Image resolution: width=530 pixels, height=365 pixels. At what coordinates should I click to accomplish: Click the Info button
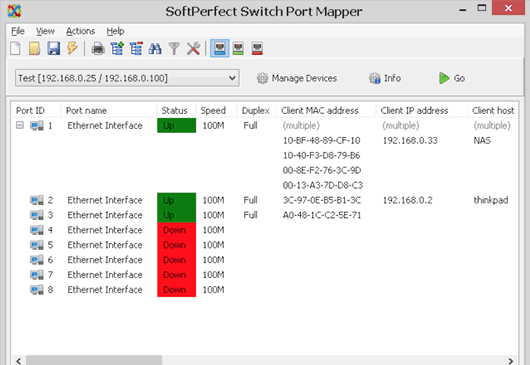[x=385, y=78]
